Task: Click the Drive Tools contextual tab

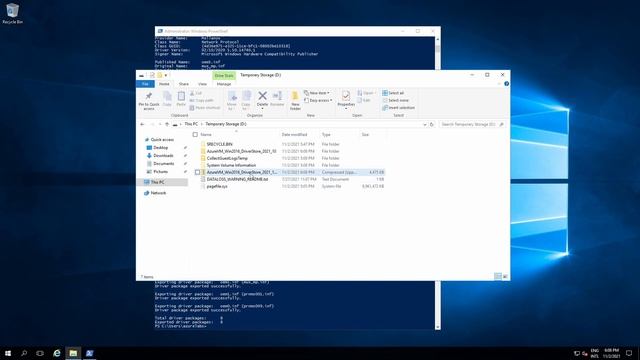Action: tap(224, 76)
